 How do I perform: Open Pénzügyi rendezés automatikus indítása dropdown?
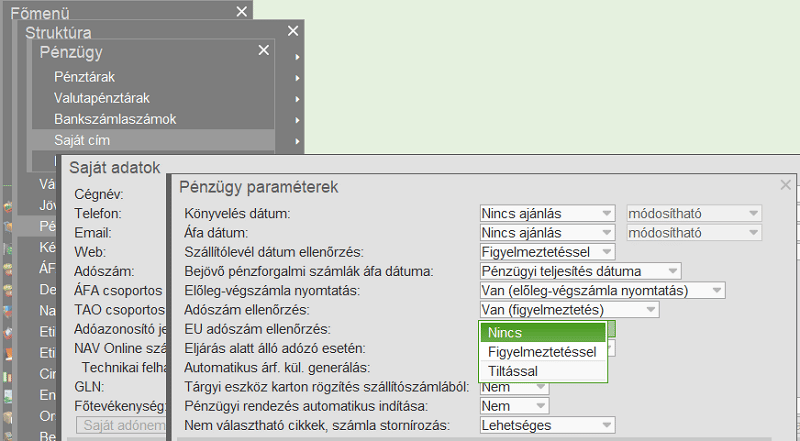coord(514,406)
